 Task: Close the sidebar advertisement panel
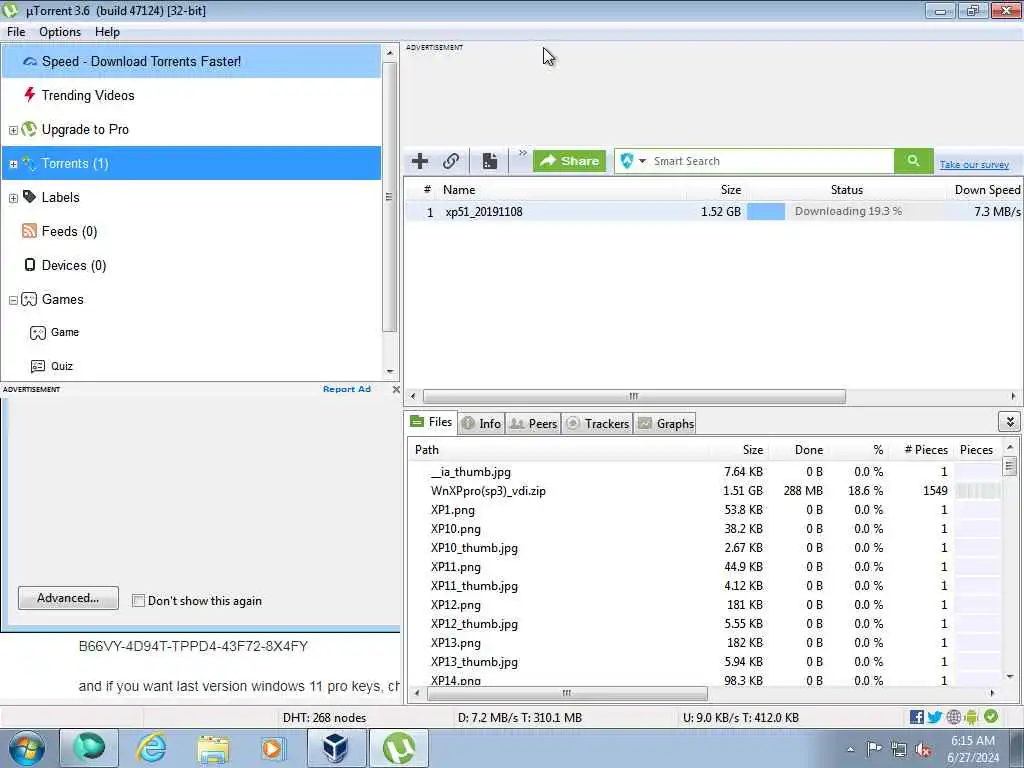click(396, 389)
